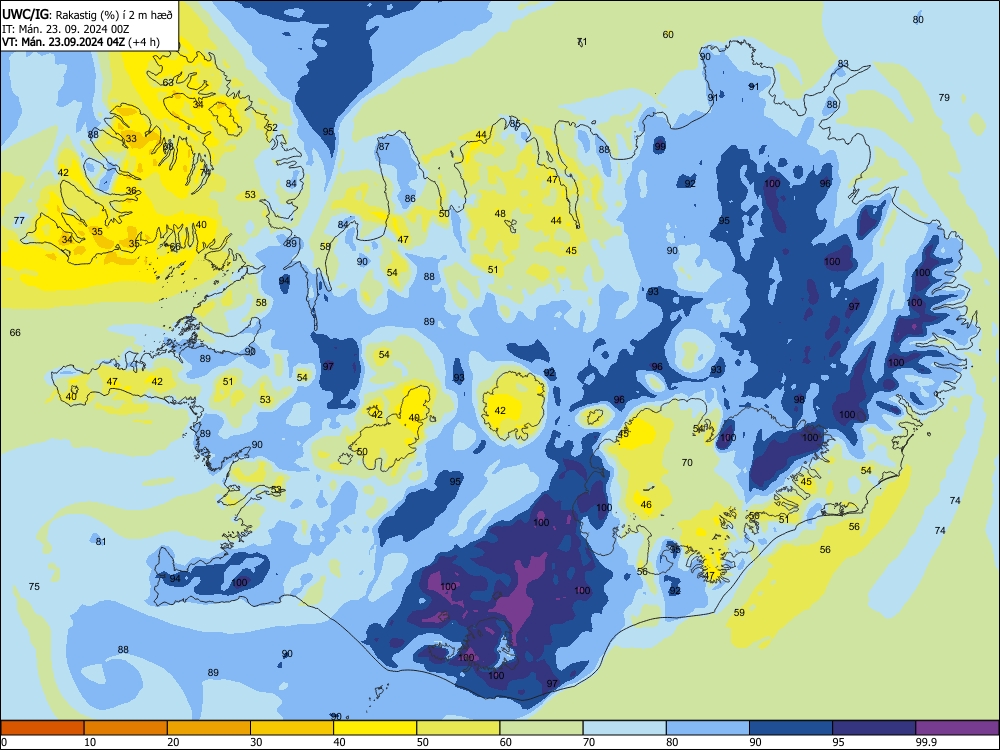Click the map value '86' in the north
The image size is (1000, 750).
[x=410, y=198]
